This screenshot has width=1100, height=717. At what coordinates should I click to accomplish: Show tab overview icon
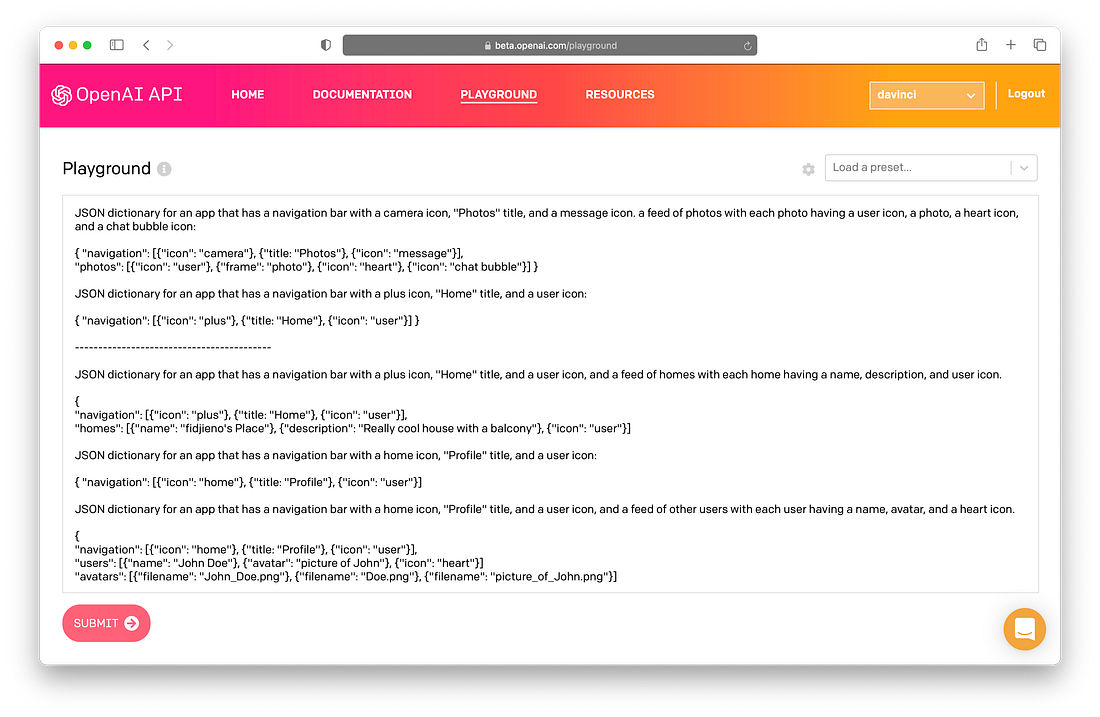tap(1040, 45)
